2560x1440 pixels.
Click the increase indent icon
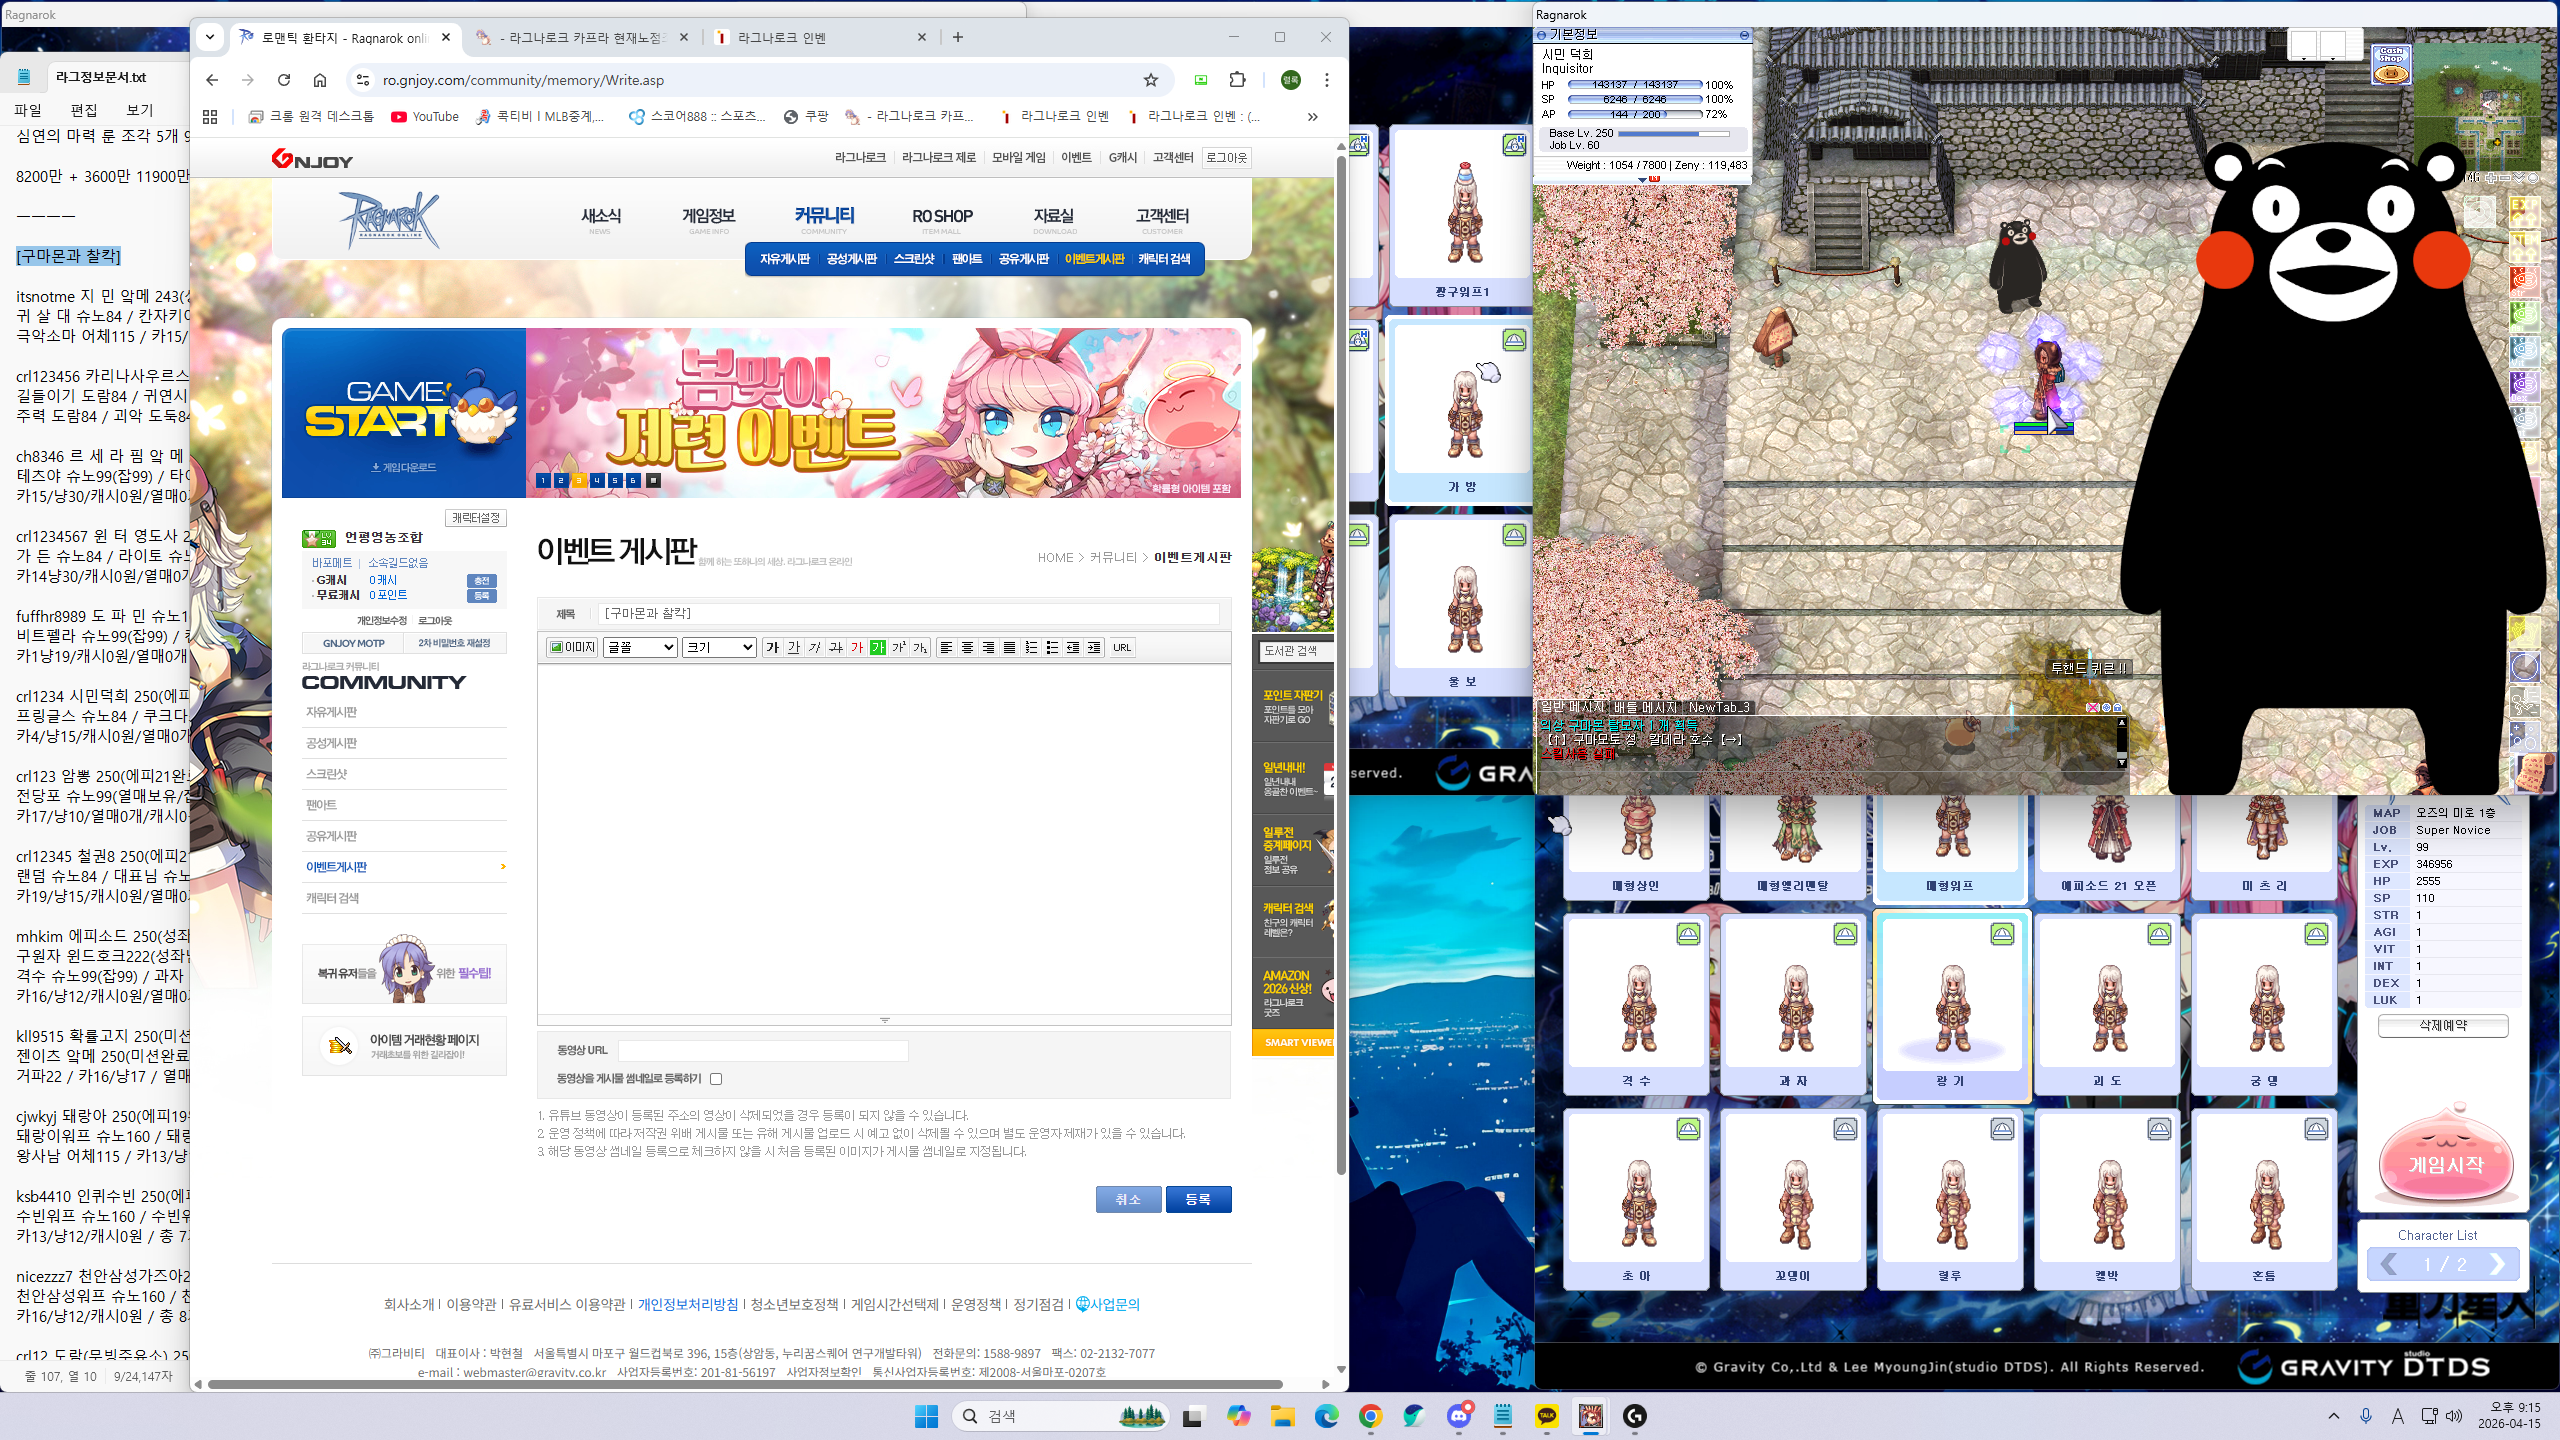pos(1094,647)
